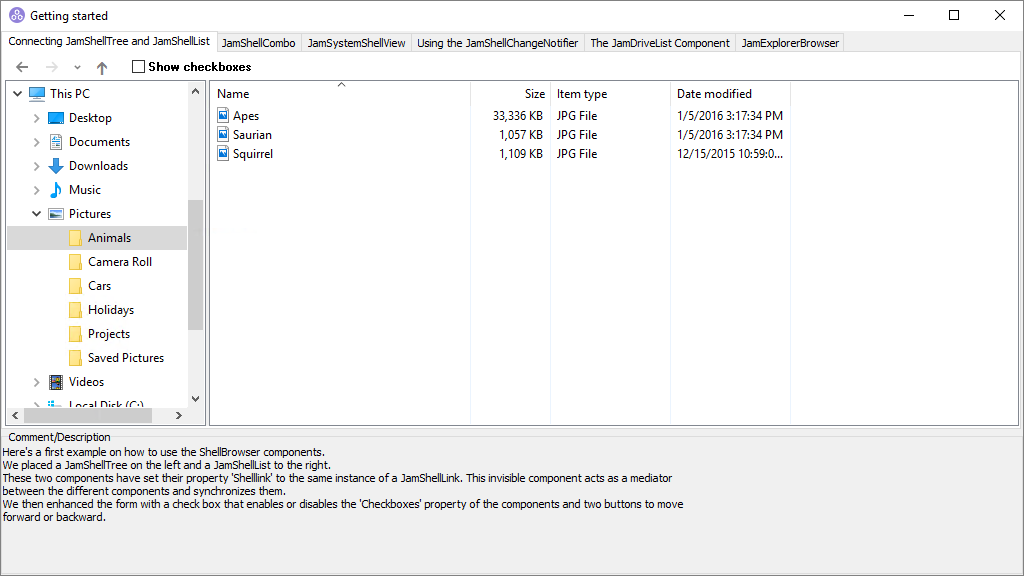Select the Apes JPG file icon
Image resolution: width=1024 pixels, height=576 pixels.
224,115
